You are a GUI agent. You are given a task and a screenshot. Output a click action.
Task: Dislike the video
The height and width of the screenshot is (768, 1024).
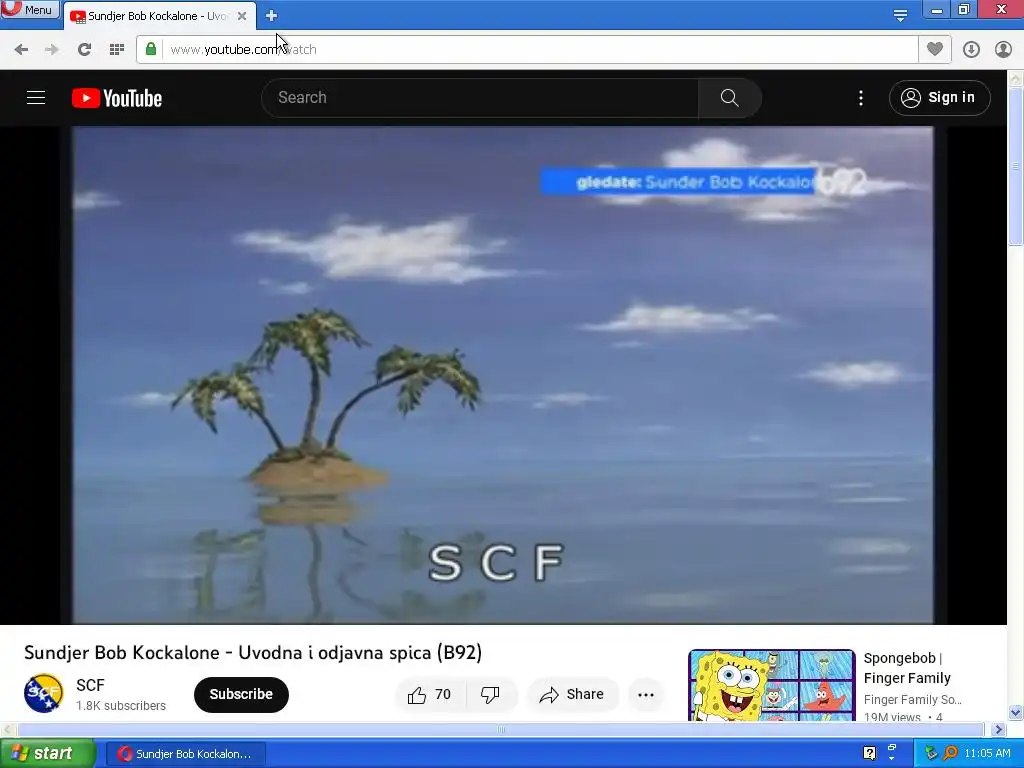pos(491,694)
